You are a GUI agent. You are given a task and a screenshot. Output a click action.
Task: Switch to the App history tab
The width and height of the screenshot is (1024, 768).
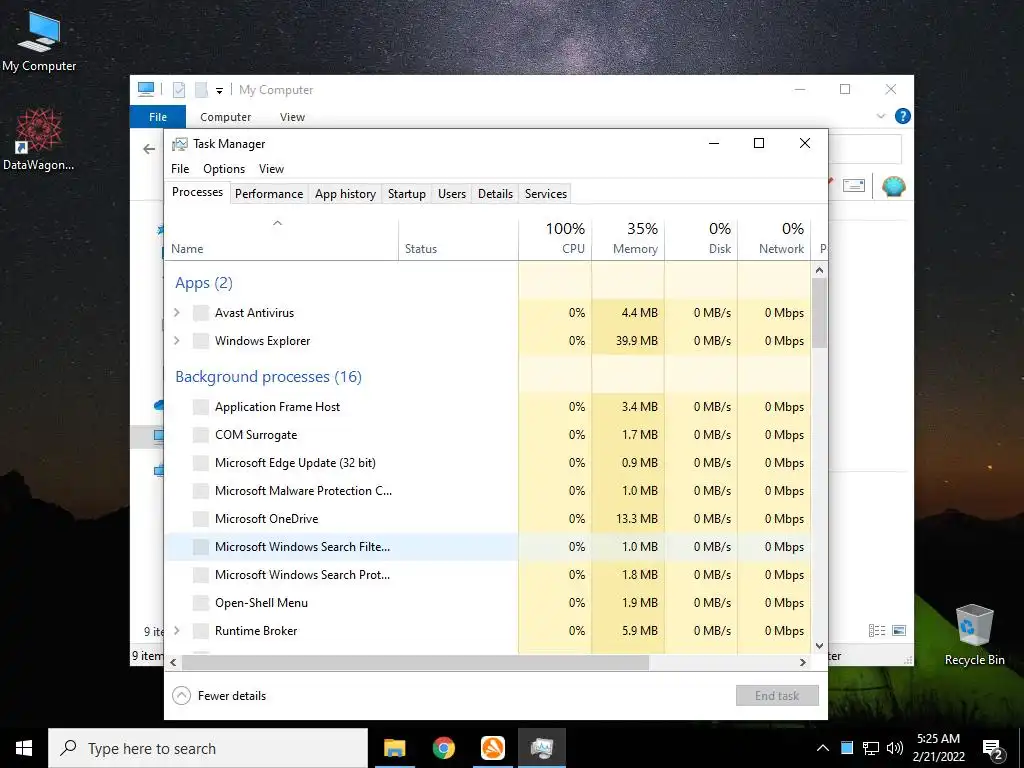[x=345, y=194]
